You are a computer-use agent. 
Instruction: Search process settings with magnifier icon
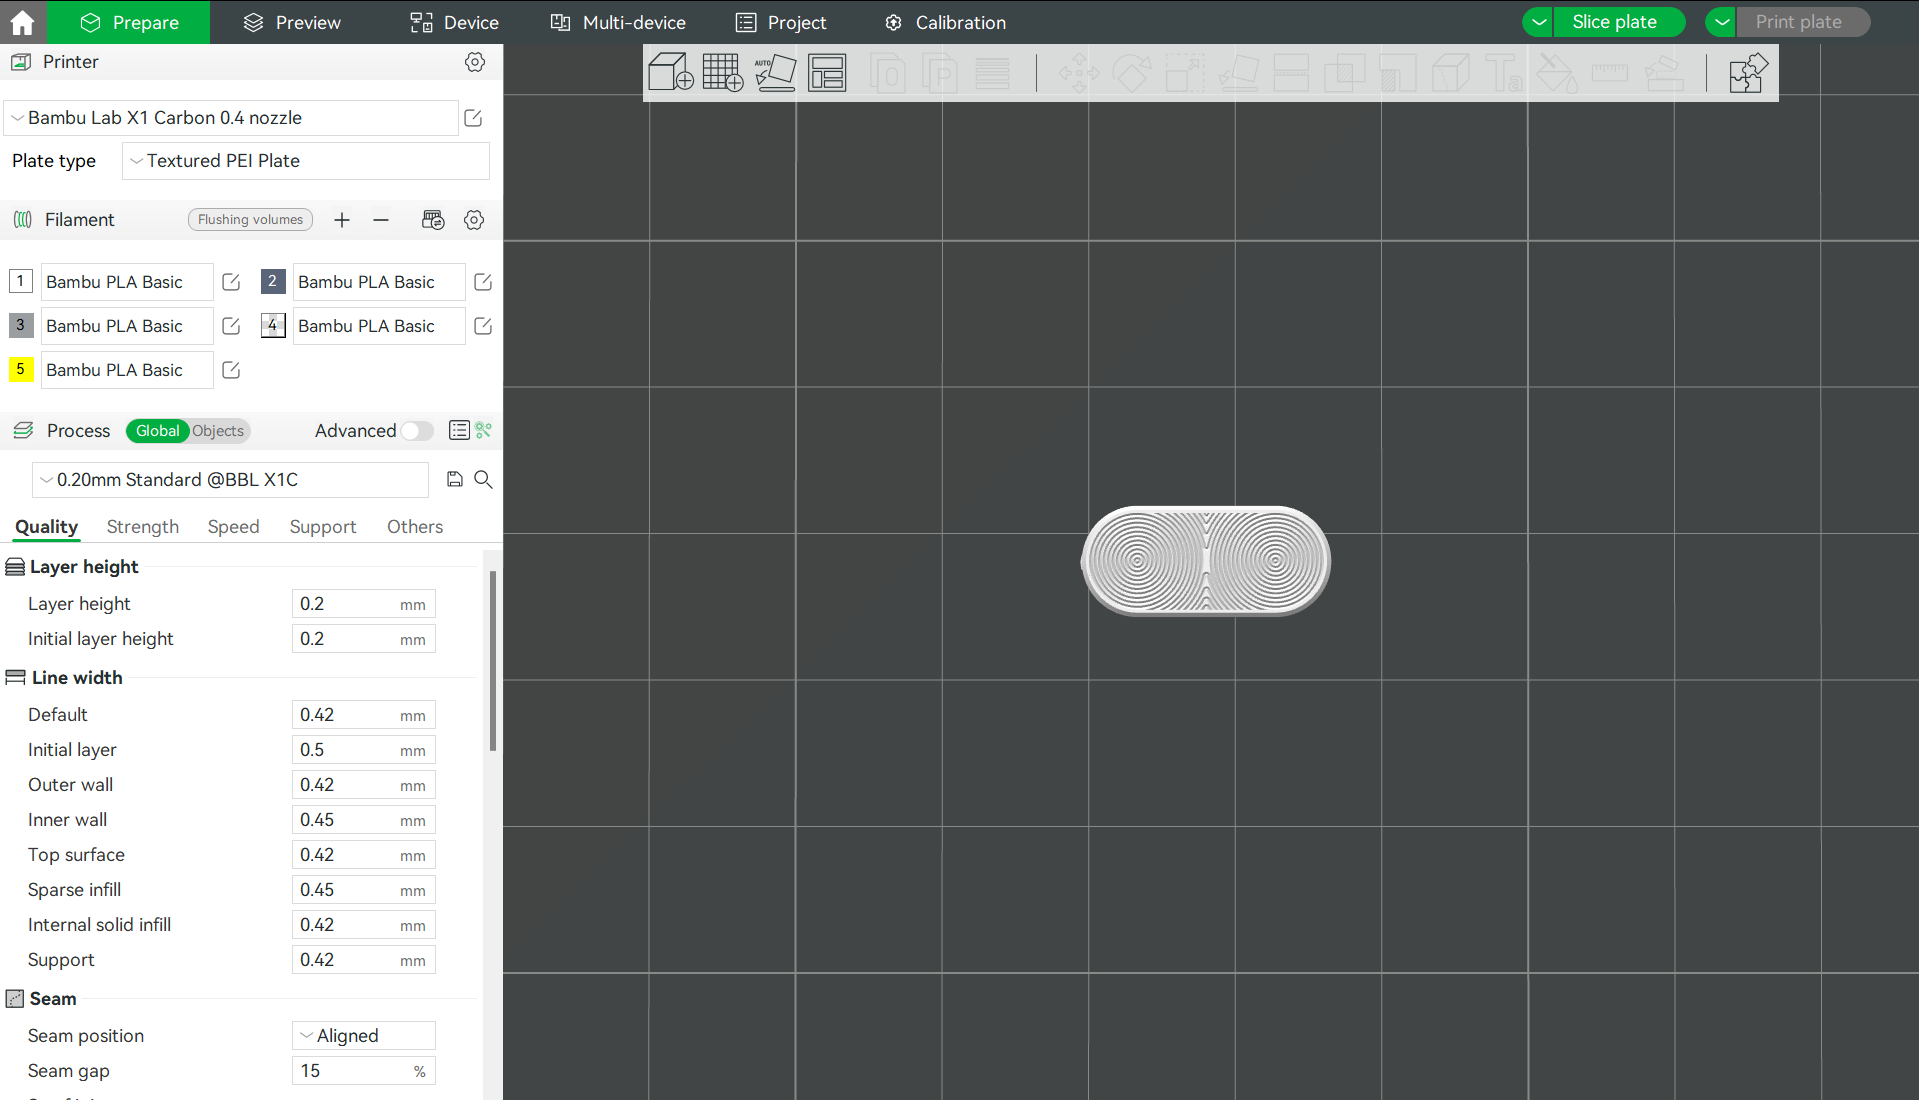pos(483,480)
